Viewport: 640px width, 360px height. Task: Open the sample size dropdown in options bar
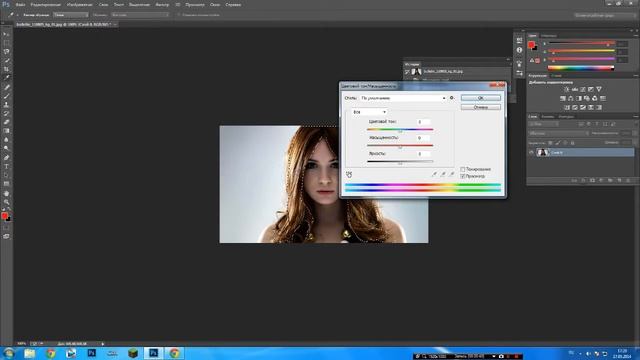pyautogui.click(x=71, y=15)
